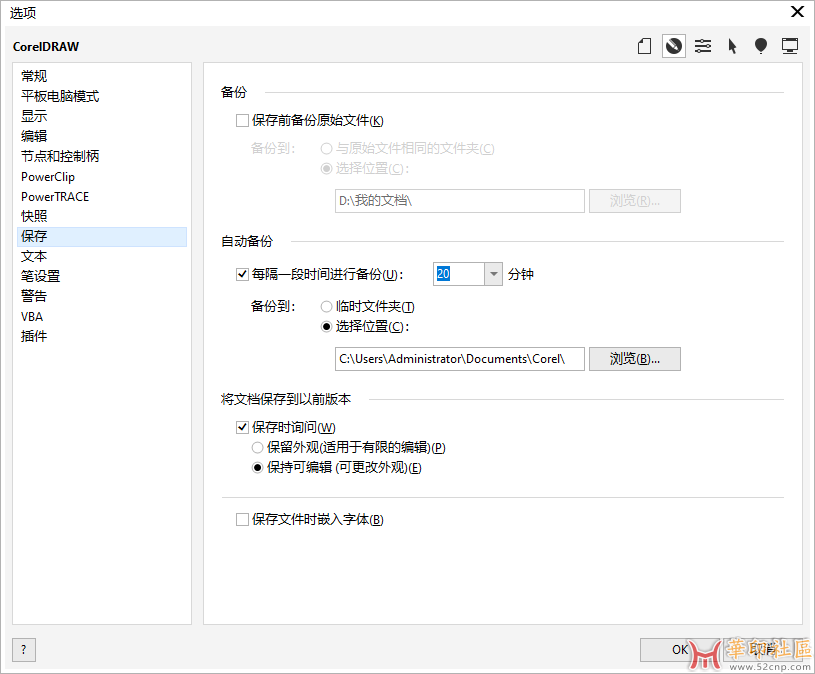
Task: Open the 显示 category
Action: click(102, 116)
